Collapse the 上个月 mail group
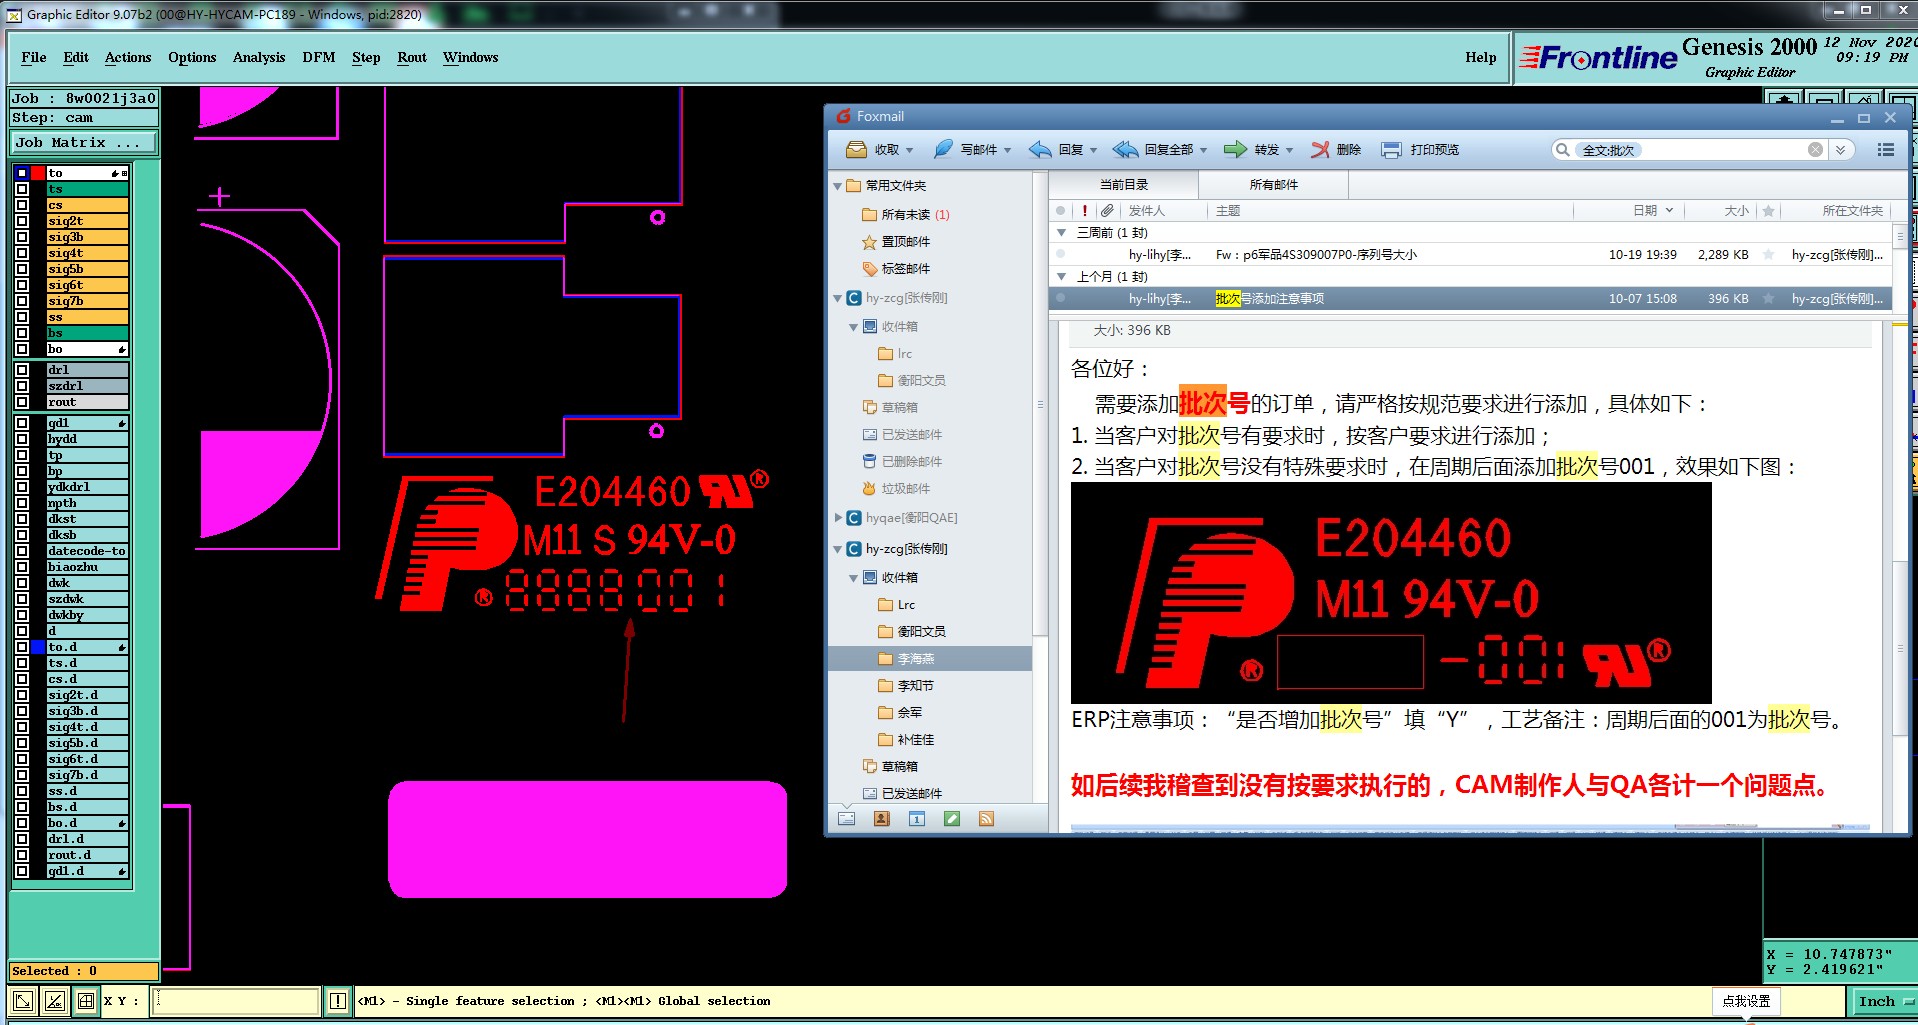The image size is (1918, 1025). [x=1062, y=277]
